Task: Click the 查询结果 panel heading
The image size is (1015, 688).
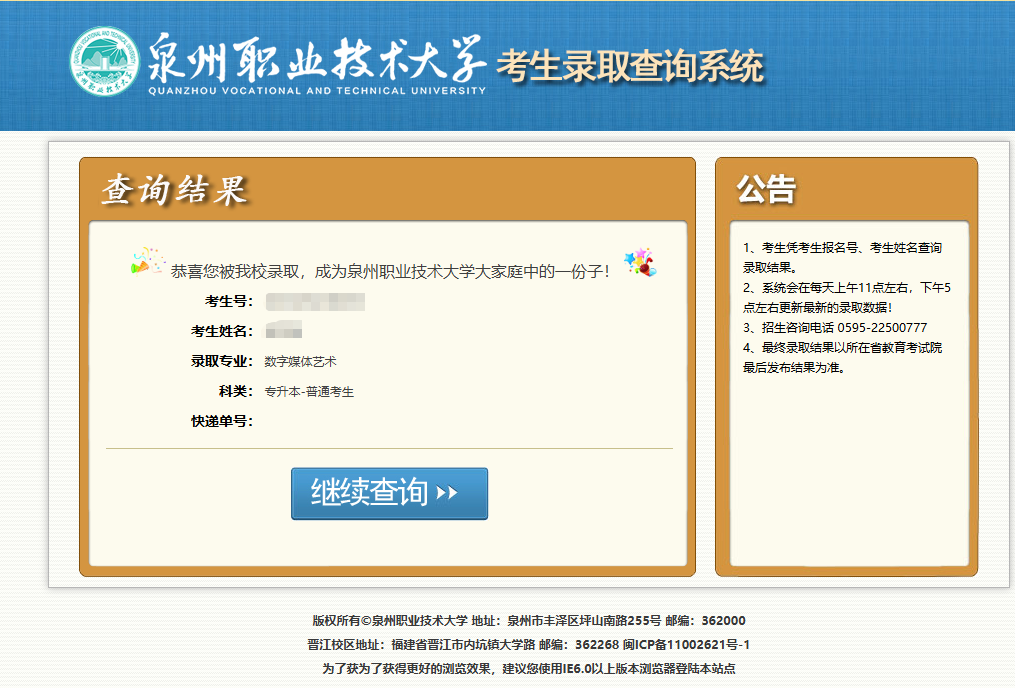Action: [175, 190]
